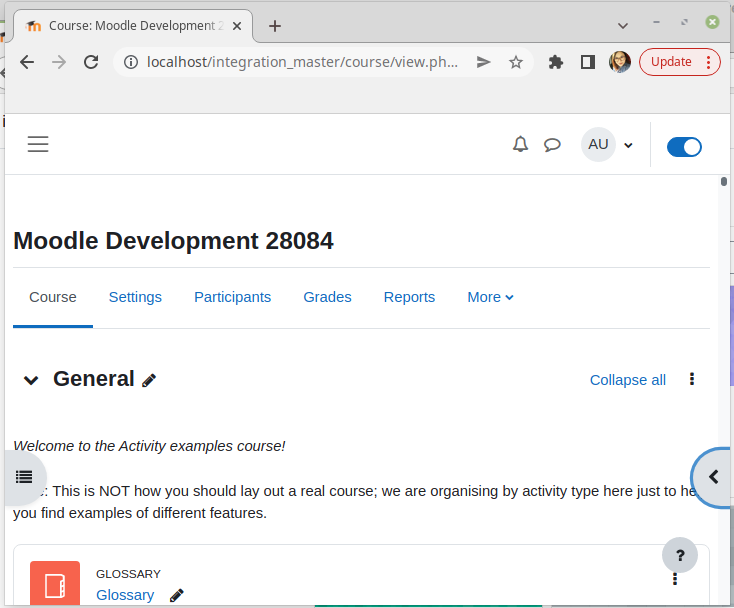Open a new browser tab
This screenshot has height=608, width=734.
click(x=275, y=26)
